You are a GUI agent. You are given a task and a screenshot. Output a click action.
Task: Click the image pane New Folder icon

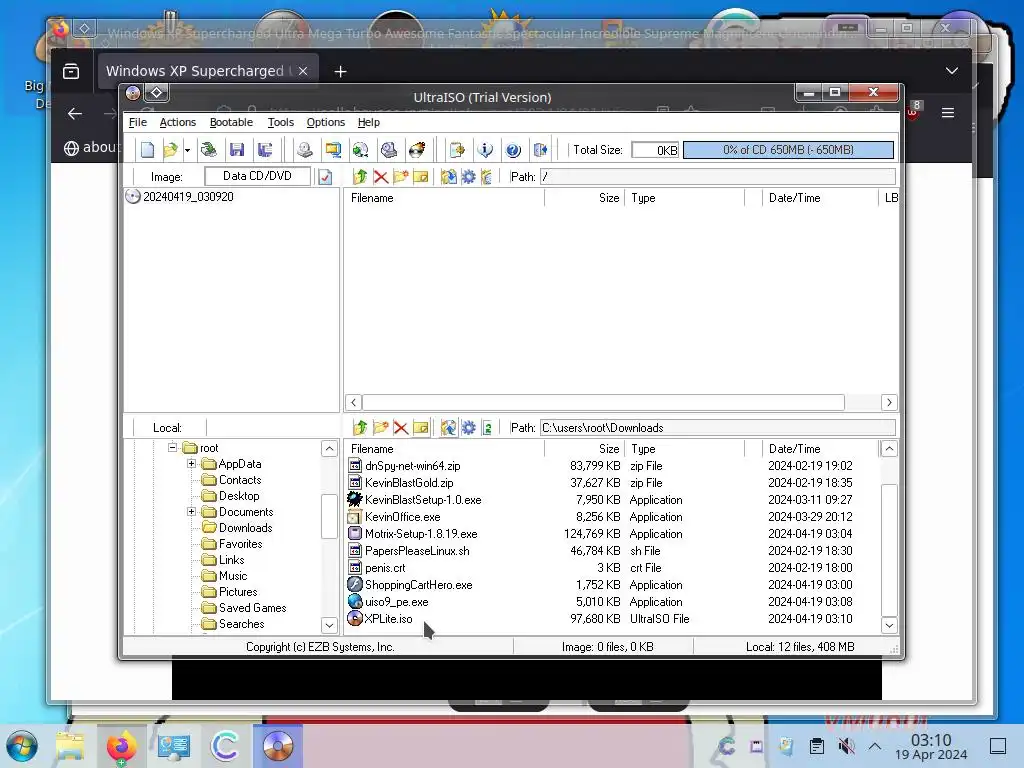[x=401, y=177]
